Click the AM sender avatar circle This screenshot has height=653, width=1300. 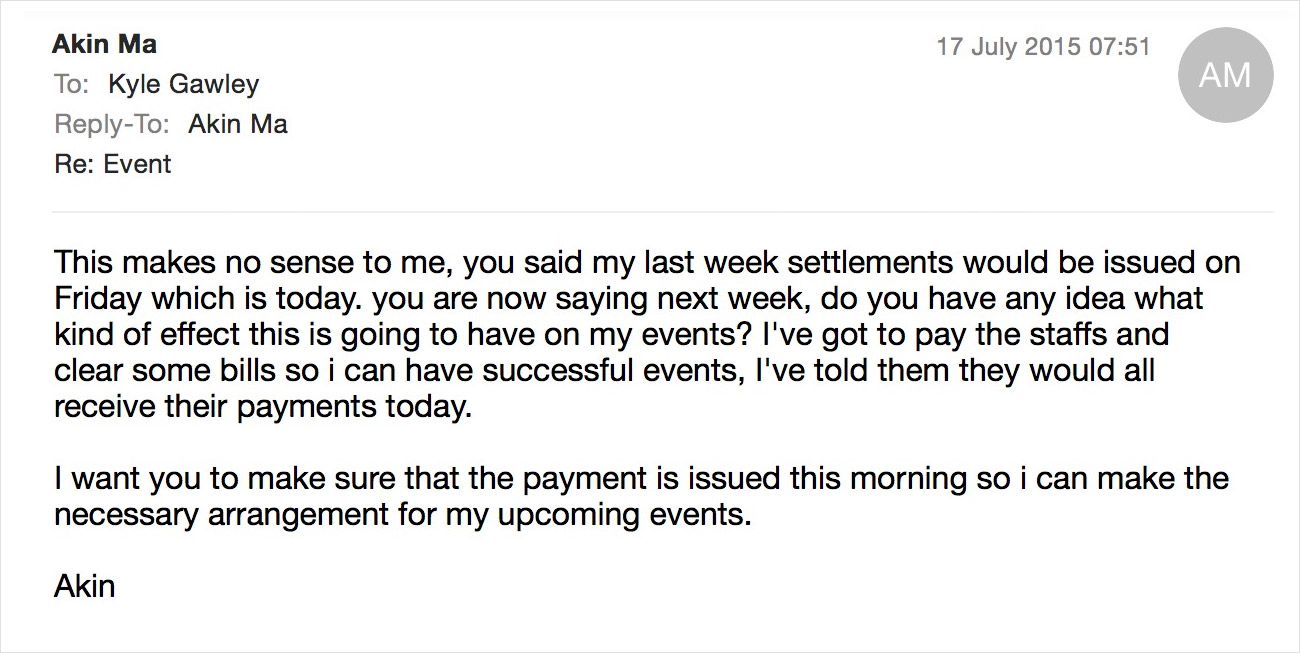click(1225, 75)
